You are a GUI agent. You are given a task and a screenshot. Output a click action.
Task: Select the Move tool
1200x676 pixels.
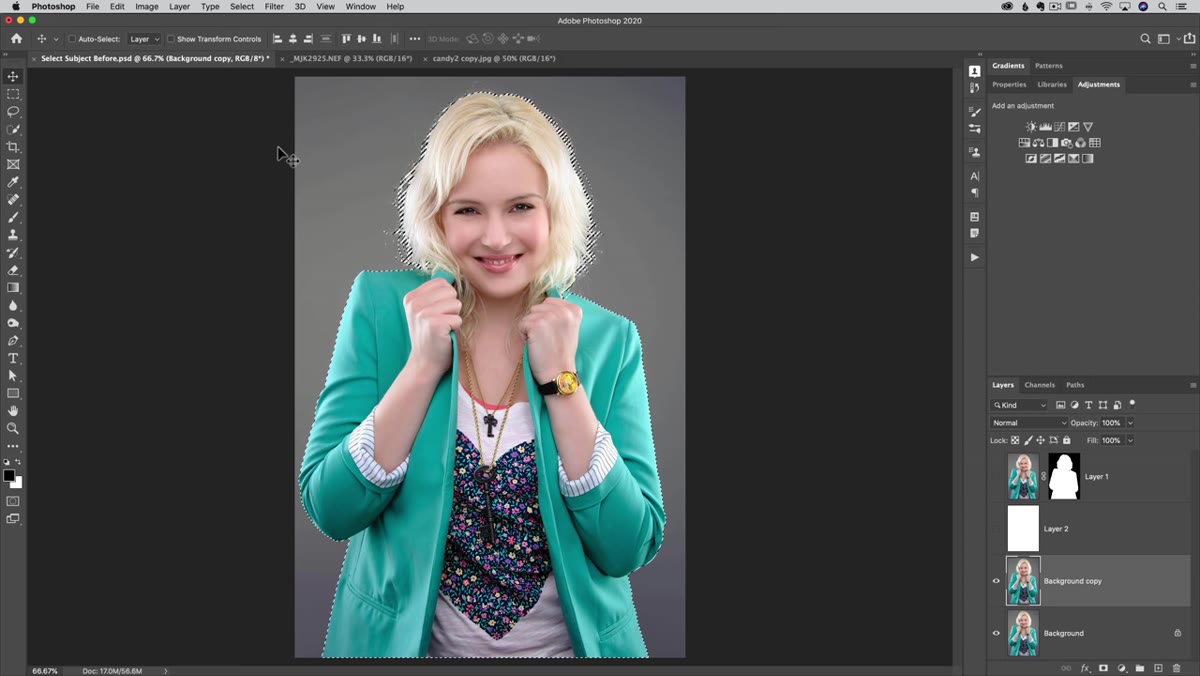[x=13, y=76]
